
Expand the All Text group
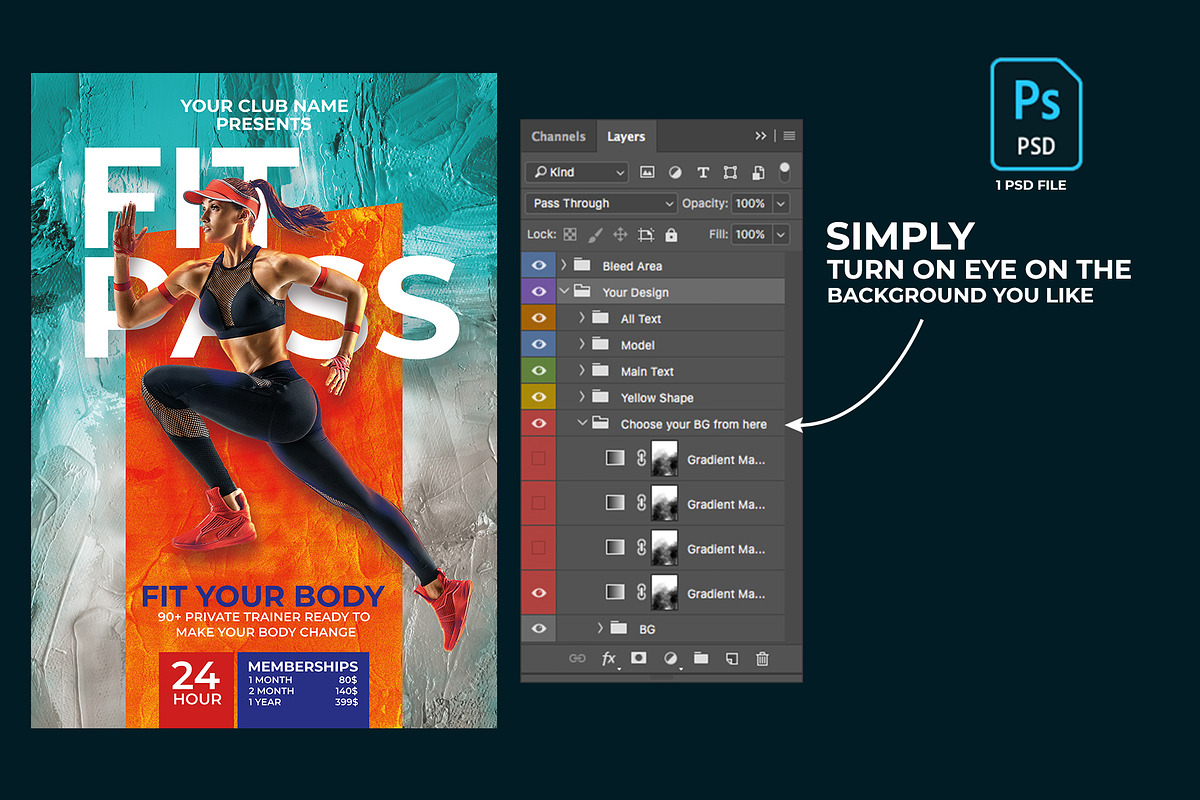click(x=582, y=318)
